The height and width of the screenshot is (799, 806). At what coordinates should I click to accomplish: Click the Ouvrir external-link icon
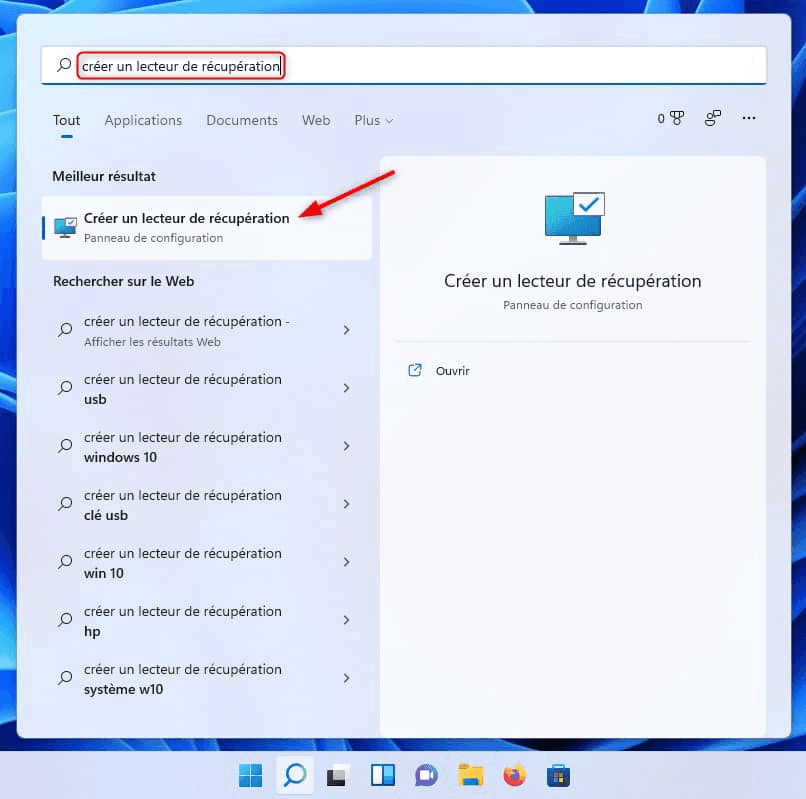point(414,370)
